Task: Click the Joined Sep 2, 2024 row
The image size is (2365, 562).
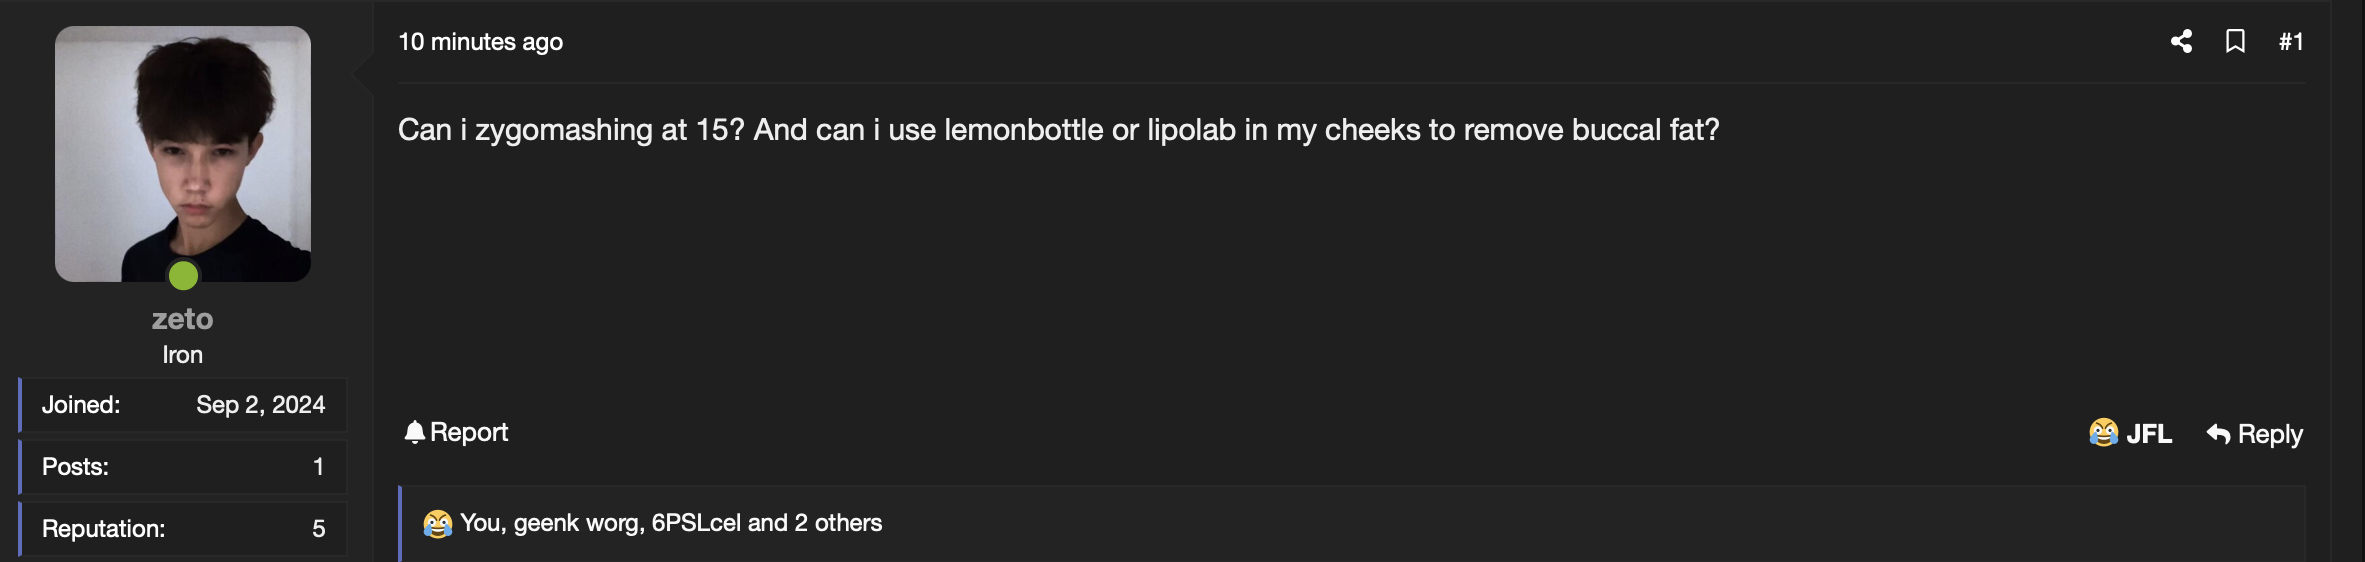Action: 183,405
